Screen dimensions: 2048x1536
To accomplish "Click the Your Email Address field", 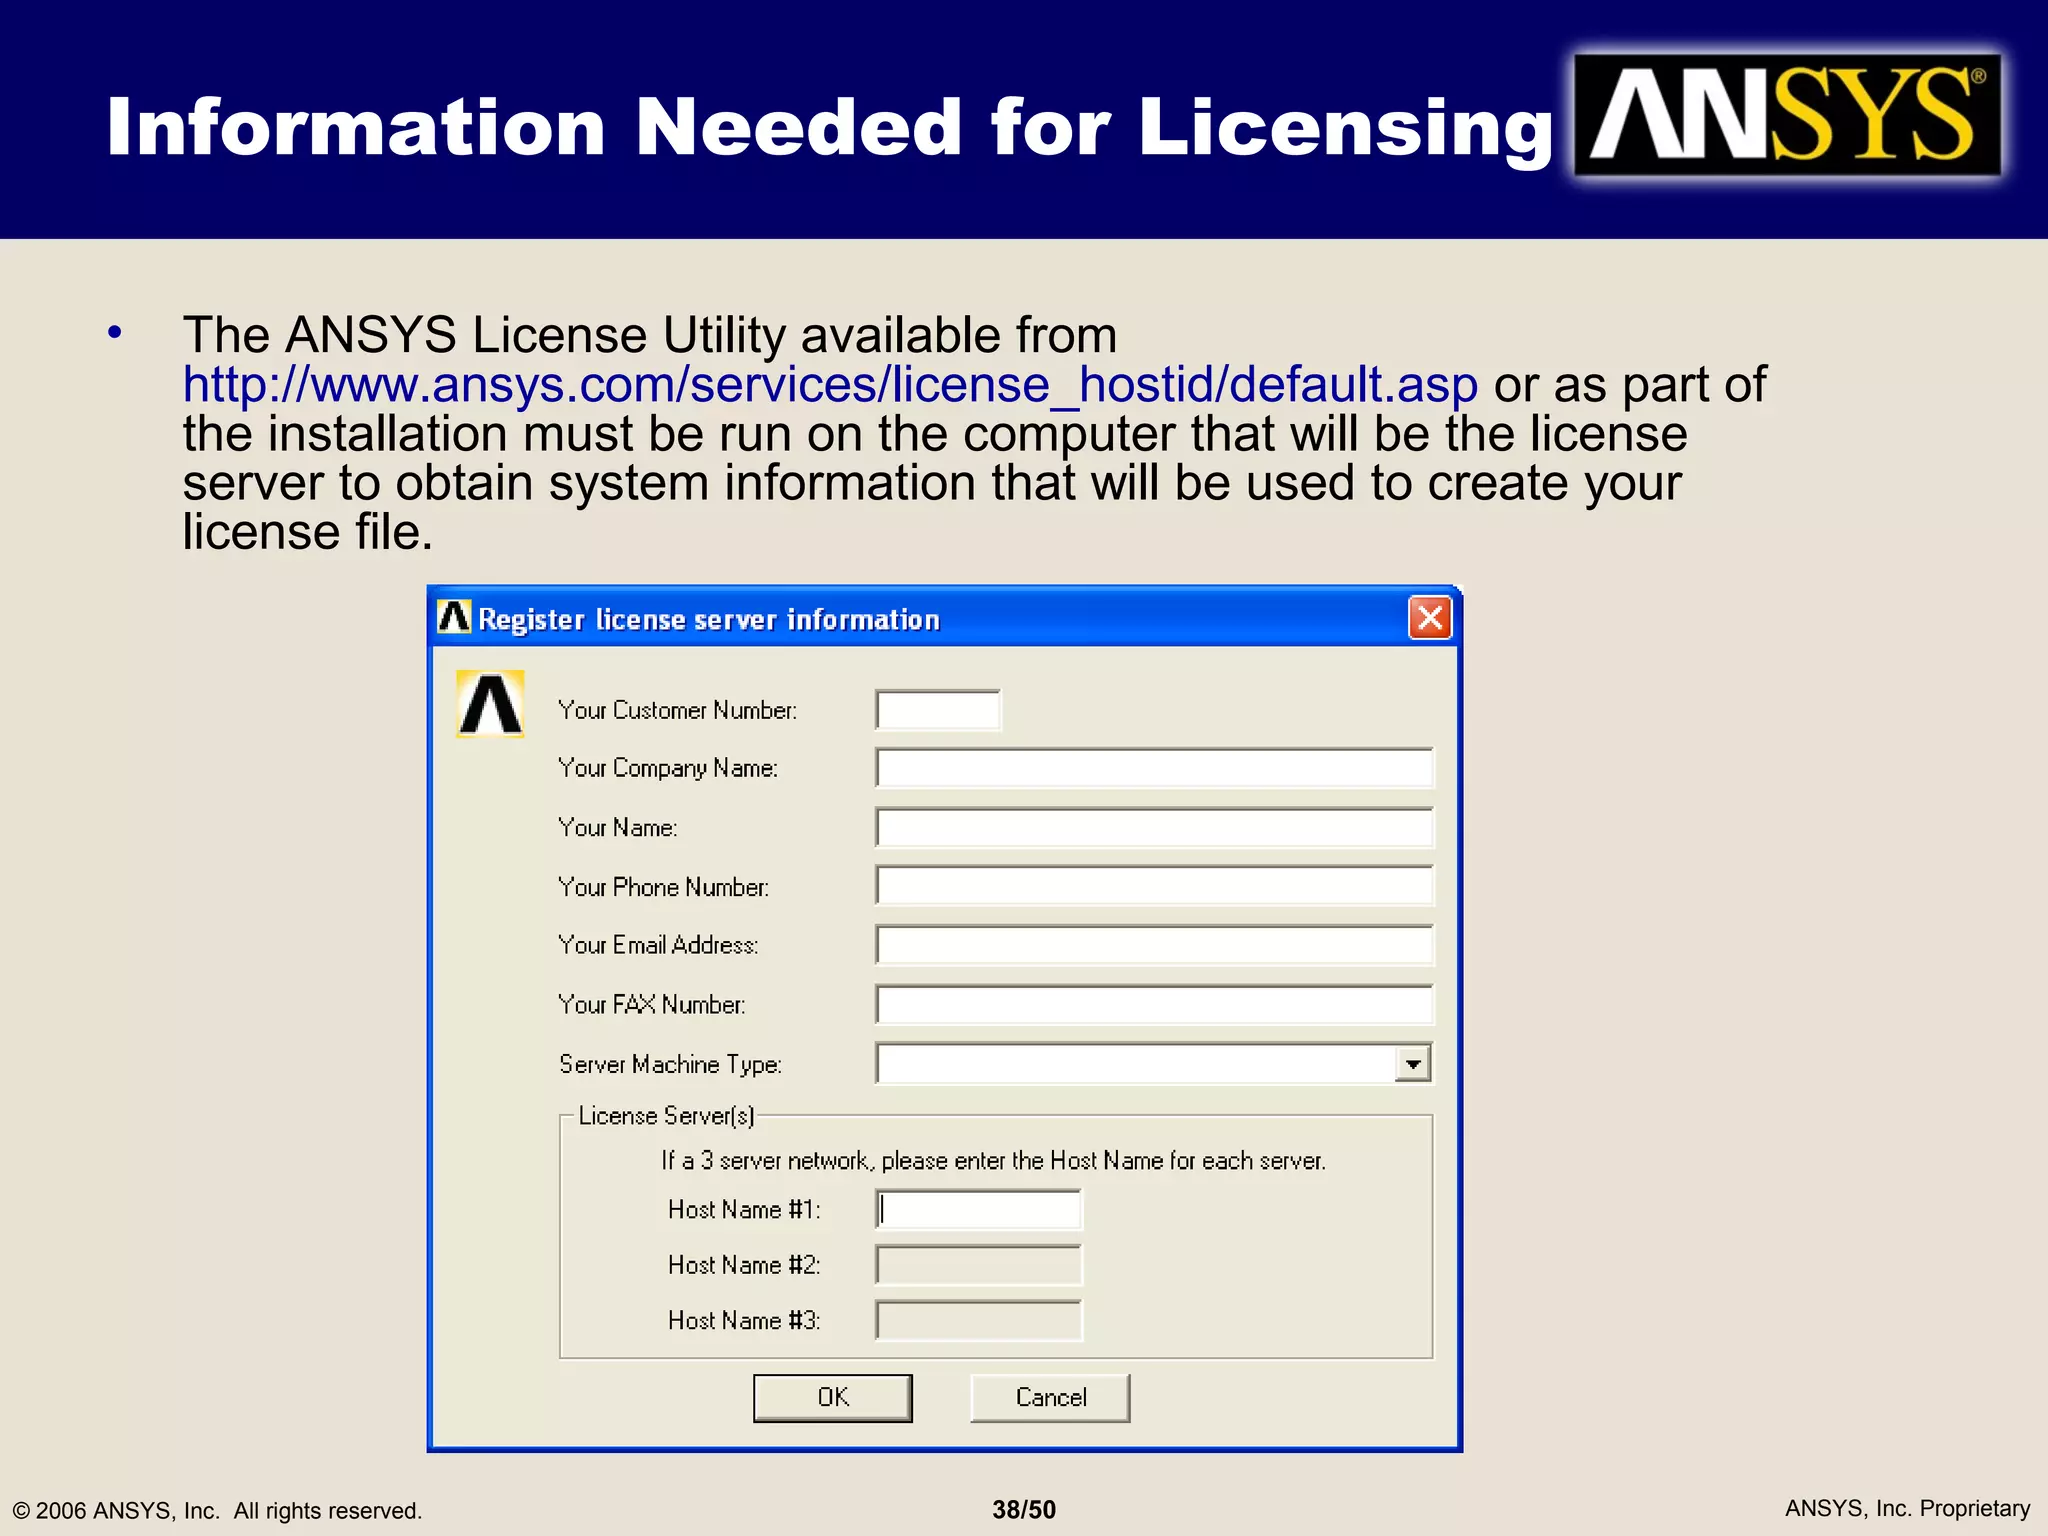I will [1155, 945].
